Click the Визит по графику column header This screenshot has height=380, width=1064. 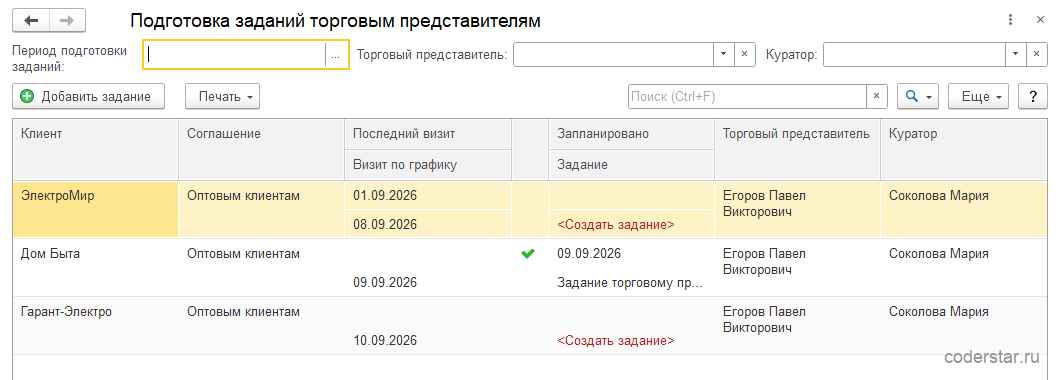(x=428, y=164)
